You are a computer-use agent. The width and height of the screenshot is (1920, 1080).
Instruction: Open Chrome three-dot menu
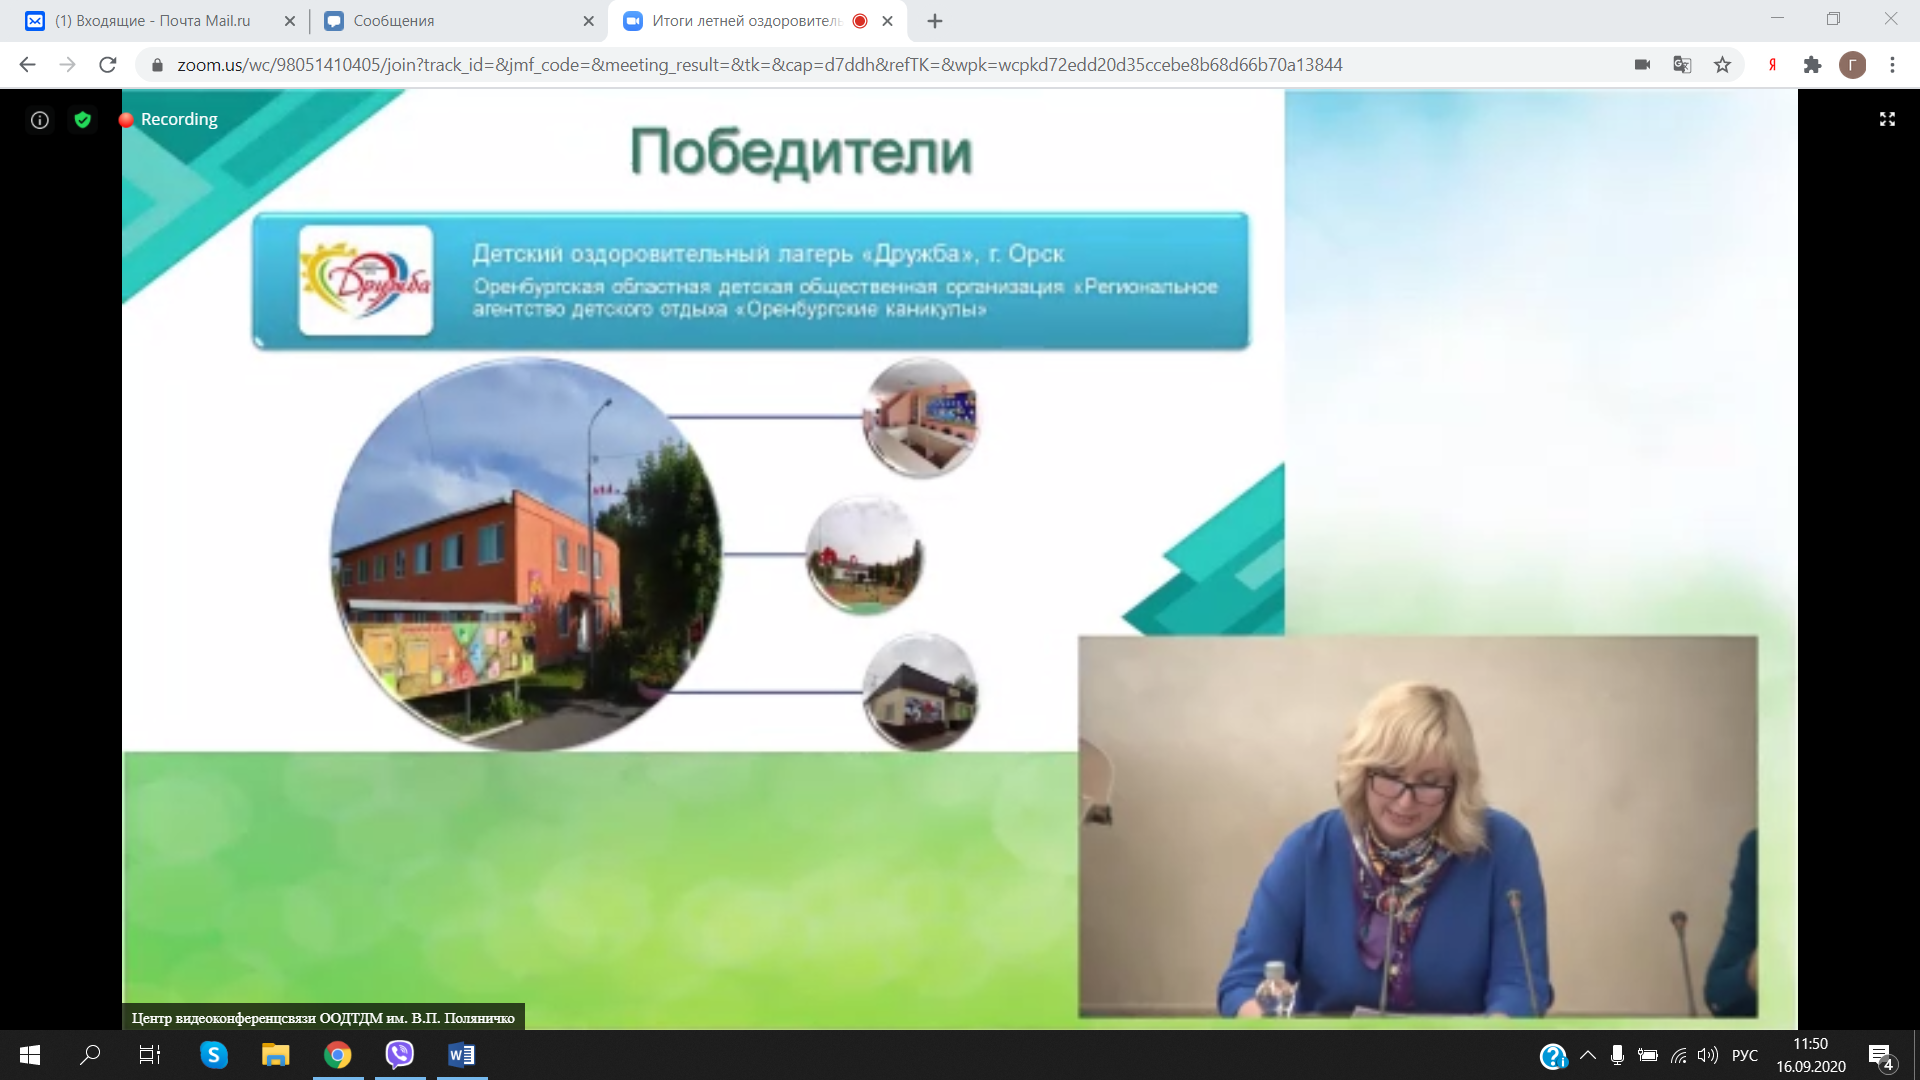1892,65
